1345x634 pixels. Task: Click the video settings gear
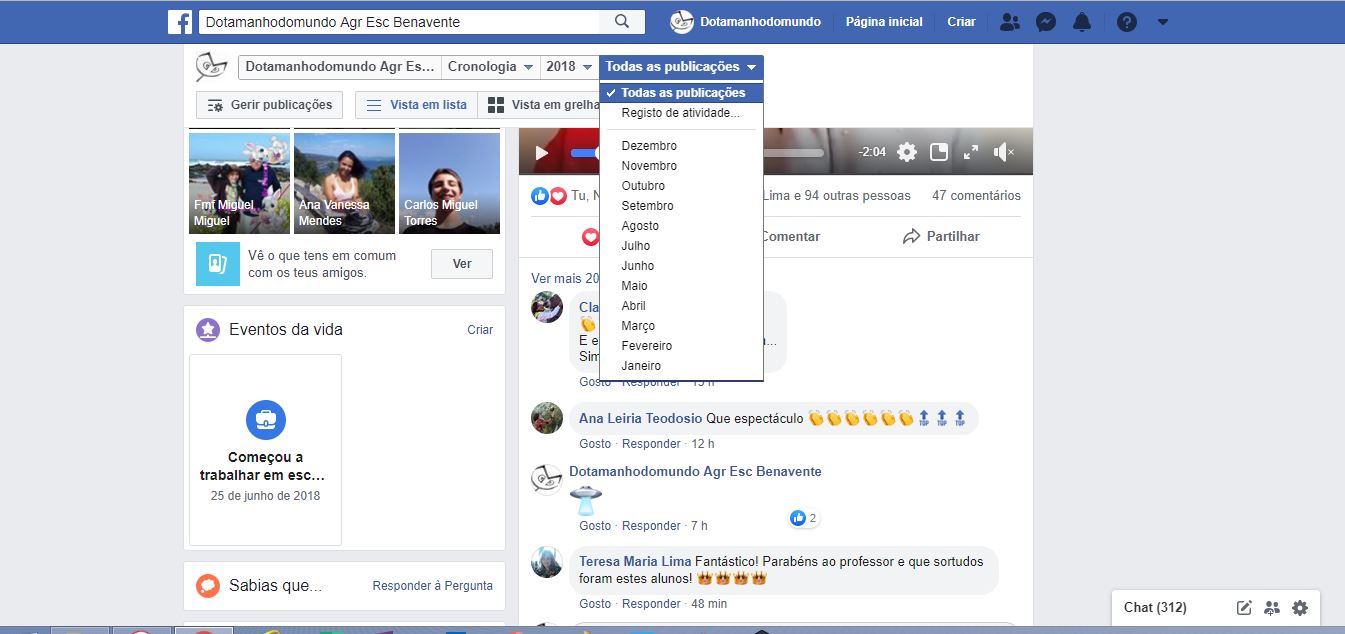click(x=907, y=152)
